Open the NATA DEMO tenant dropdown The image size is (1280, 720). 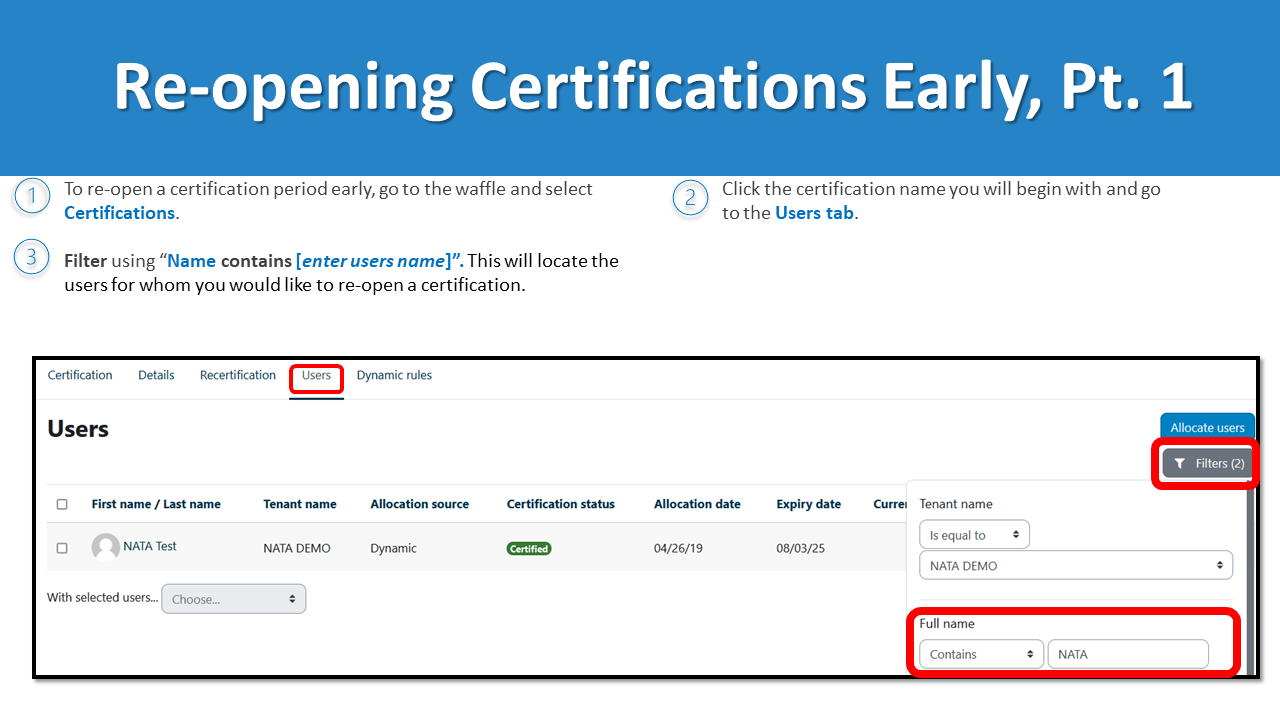tap(1075, 566)
